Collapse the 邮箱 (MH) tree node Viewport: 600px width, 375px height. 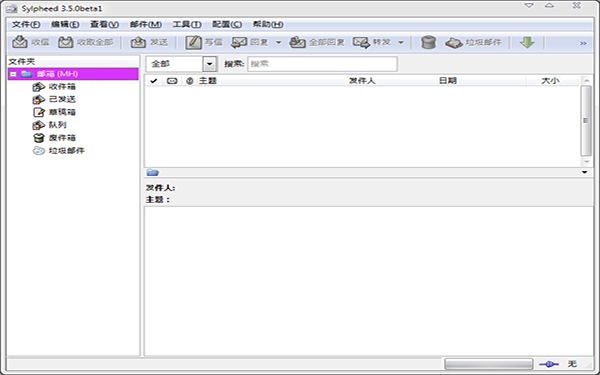pyautogui.click(x=13, y=74)
